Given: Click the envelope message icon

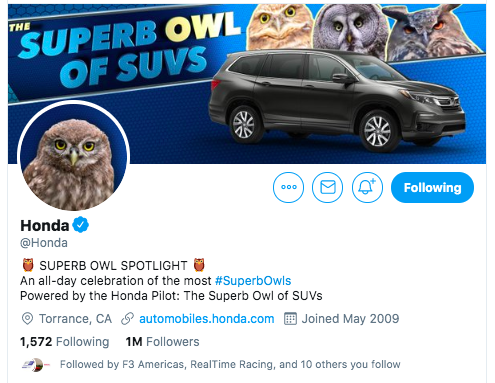Looking at the screenshot, I should (x=328, y=187).
